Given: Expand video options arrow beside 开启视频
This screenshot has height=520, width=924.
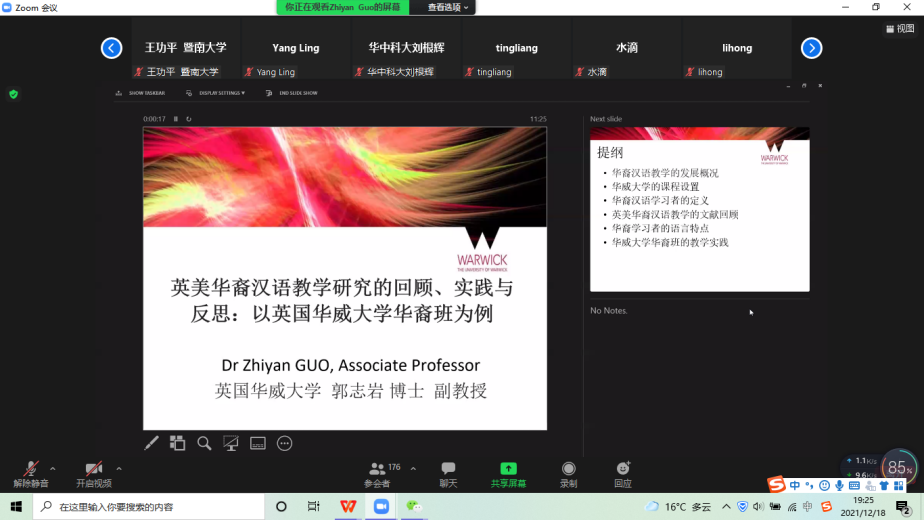Looking at the screenshot, I should 119,468.
